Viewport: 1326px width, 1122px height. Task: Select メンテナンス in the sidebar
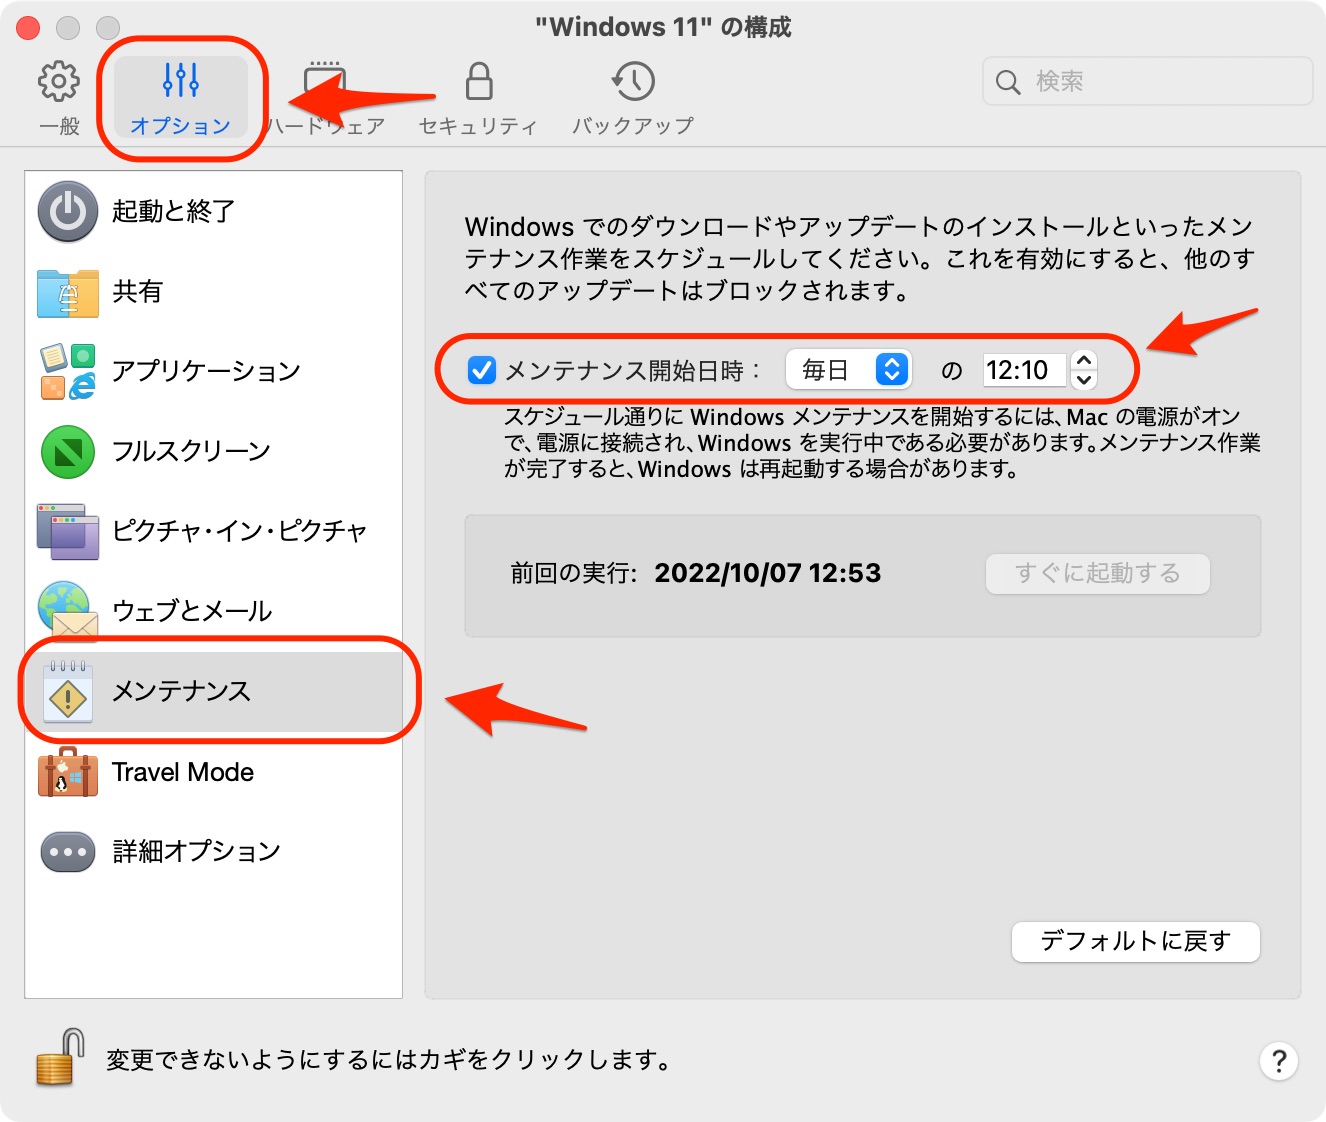(214, 691)
